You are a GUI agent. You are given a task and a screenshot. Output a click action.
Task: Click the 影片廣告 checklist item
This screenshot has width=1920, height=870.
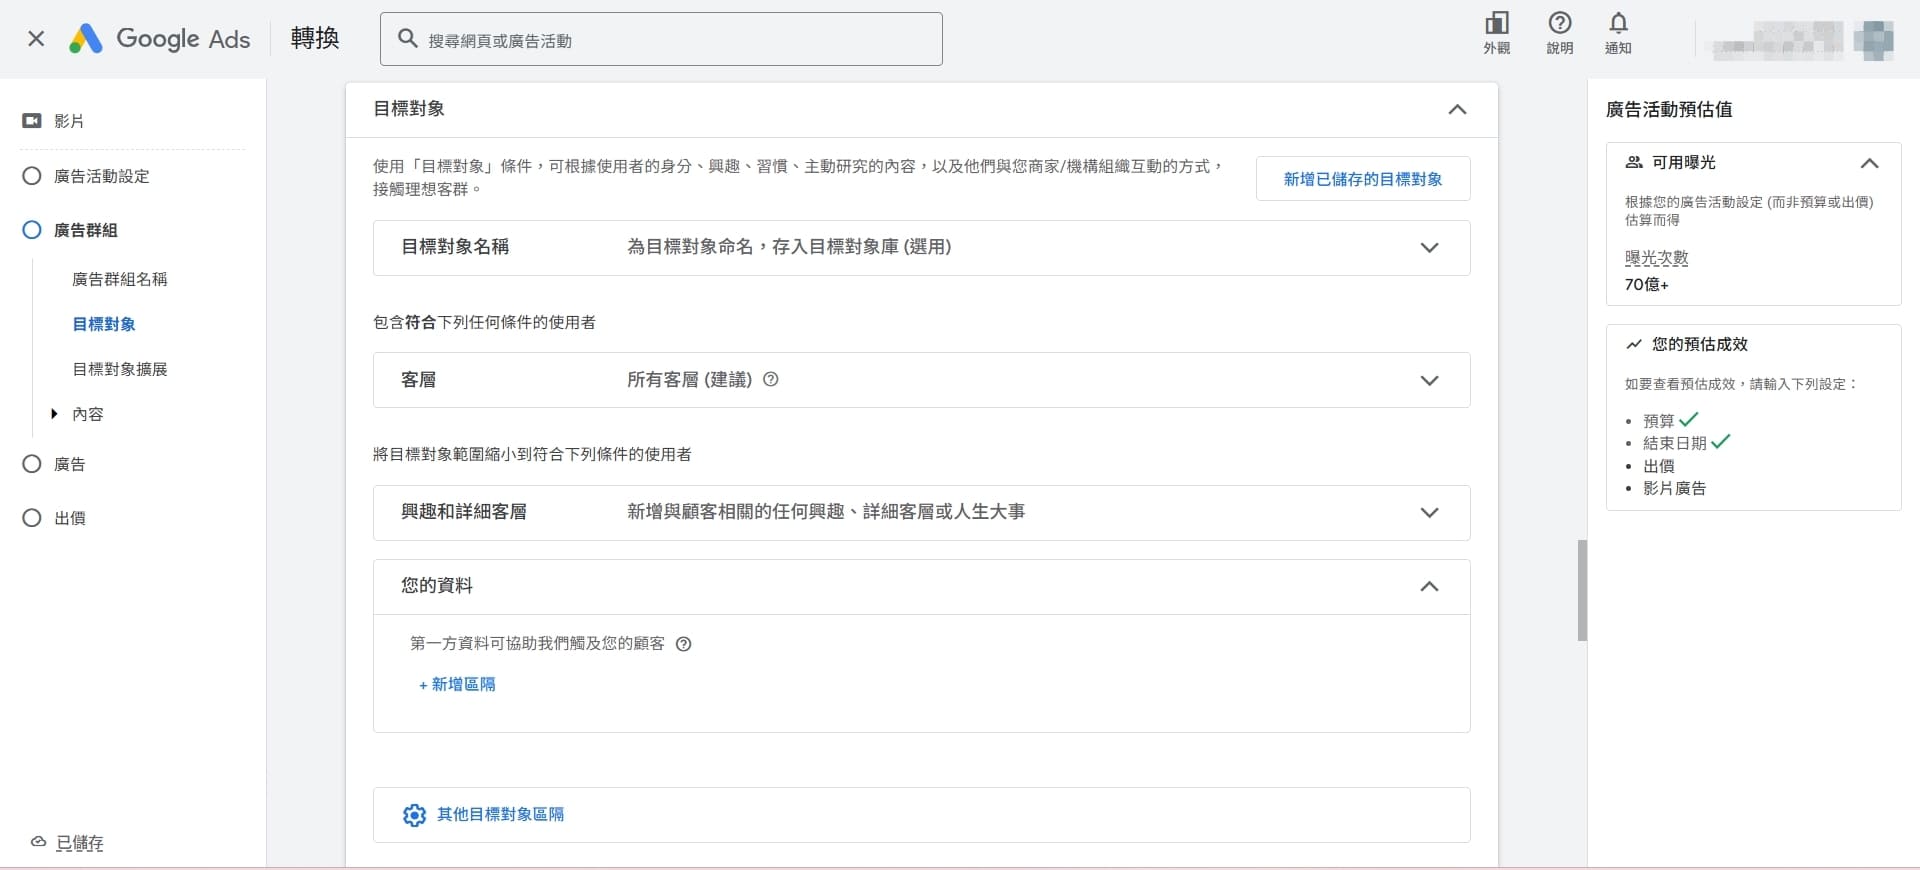pyautogui.click(x=1675, y=488)
